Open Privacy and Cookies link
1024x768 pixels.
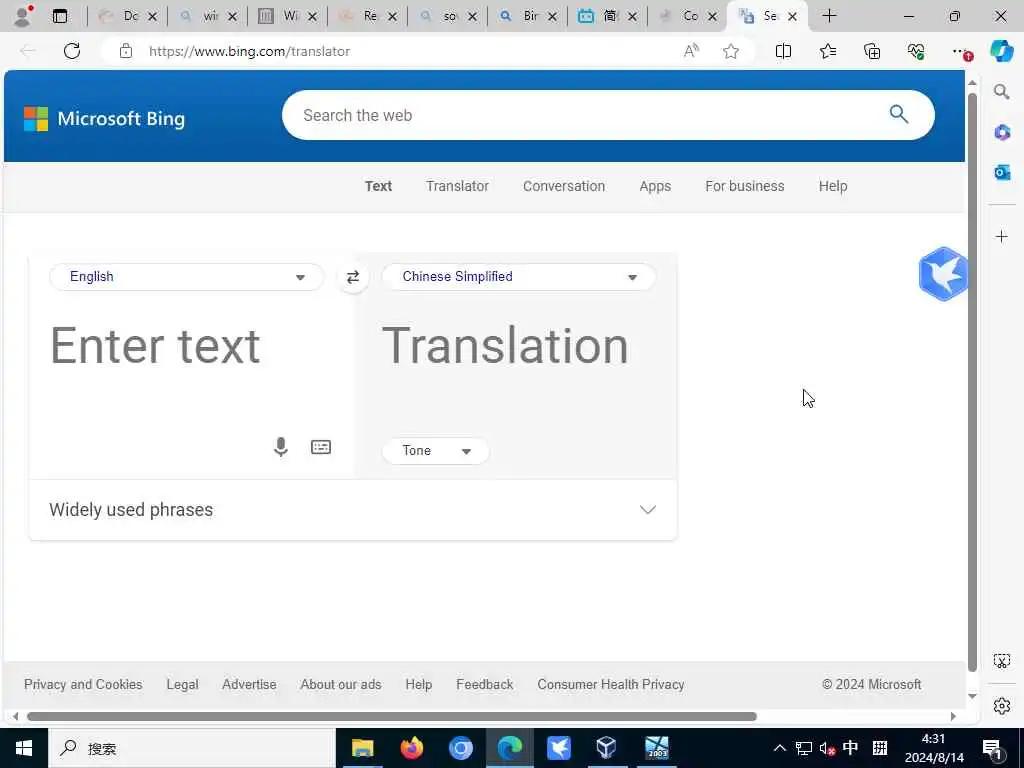[x=83, y=684]
